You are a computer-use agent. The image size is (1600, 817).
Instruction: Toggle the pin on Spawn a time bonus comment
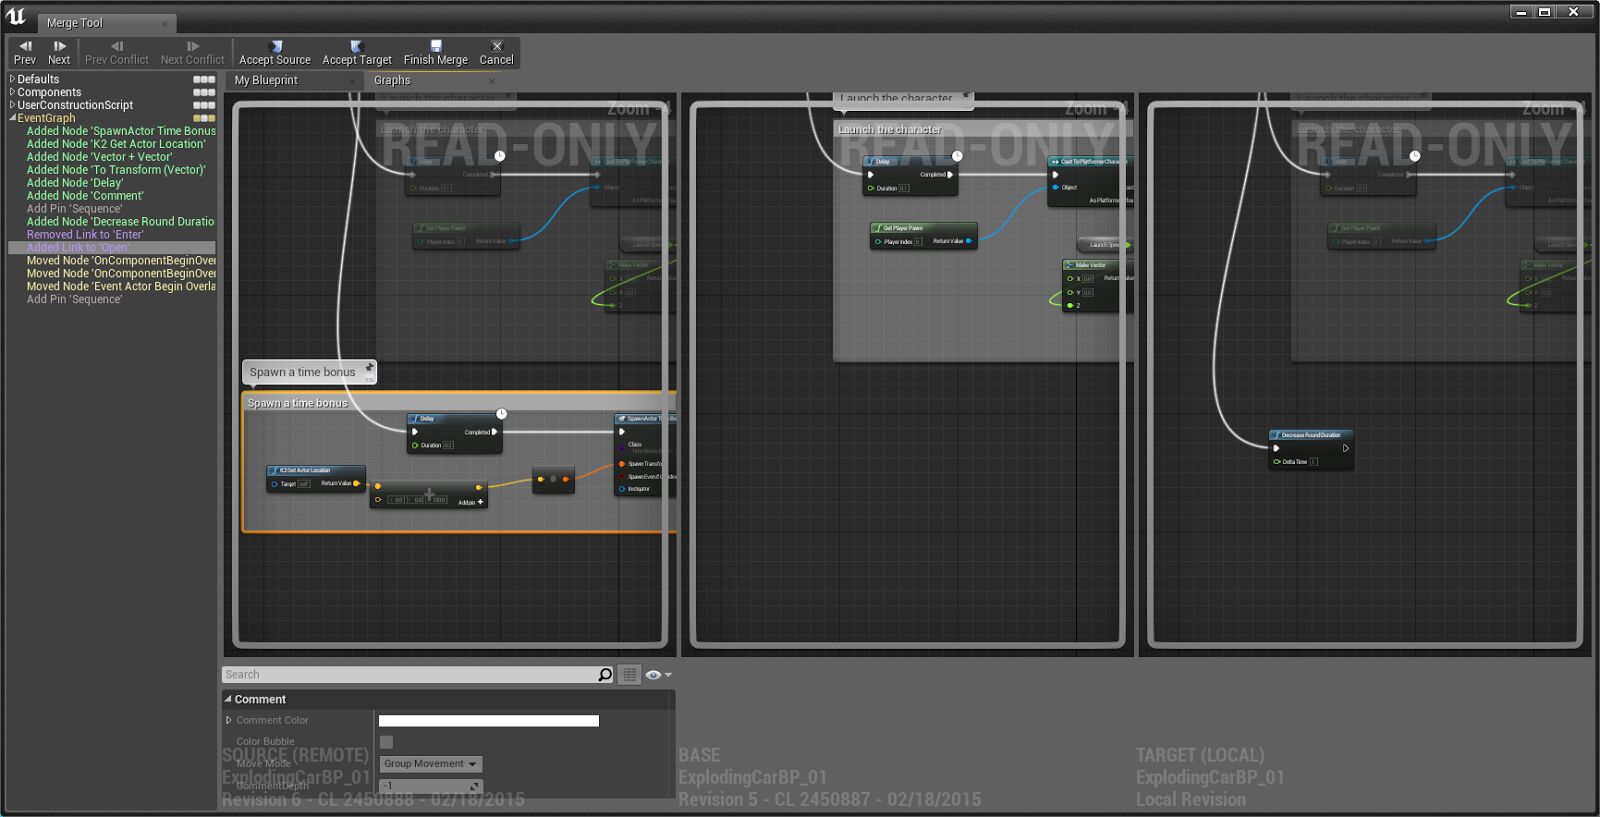click(x=369, y=368)
